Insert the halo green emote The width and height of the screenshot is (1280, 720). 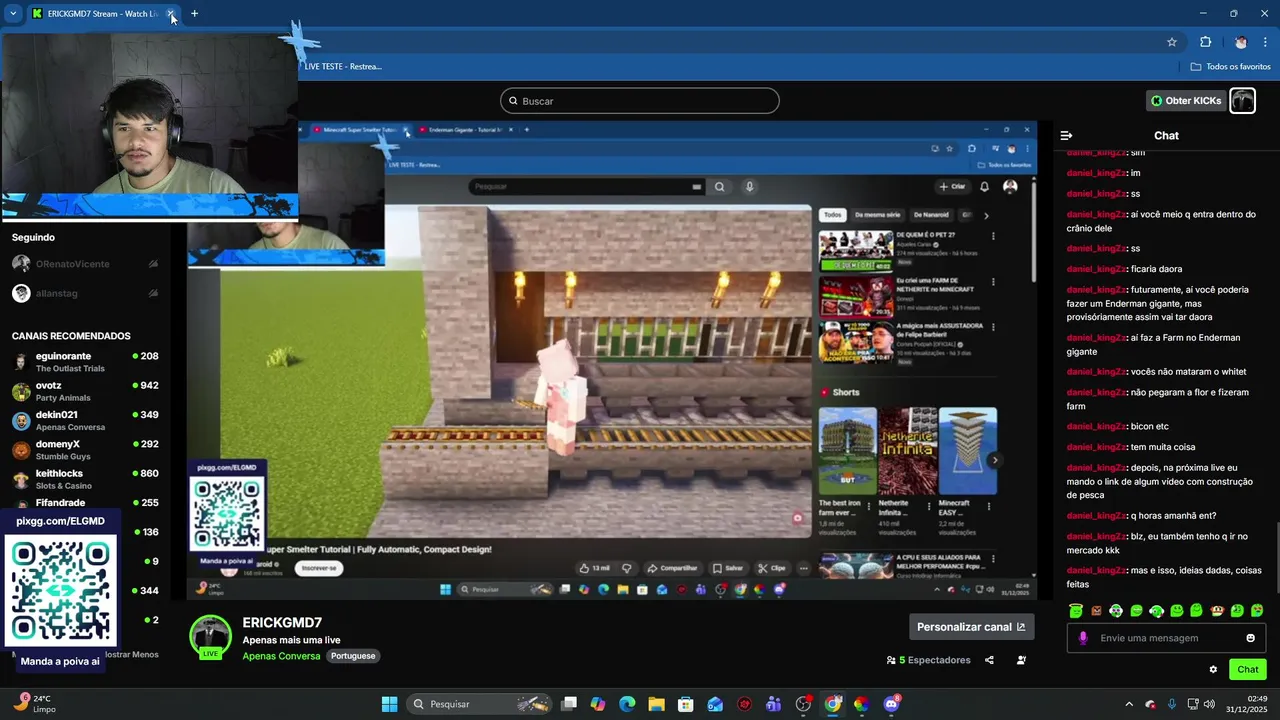[x=1075, y=611]
